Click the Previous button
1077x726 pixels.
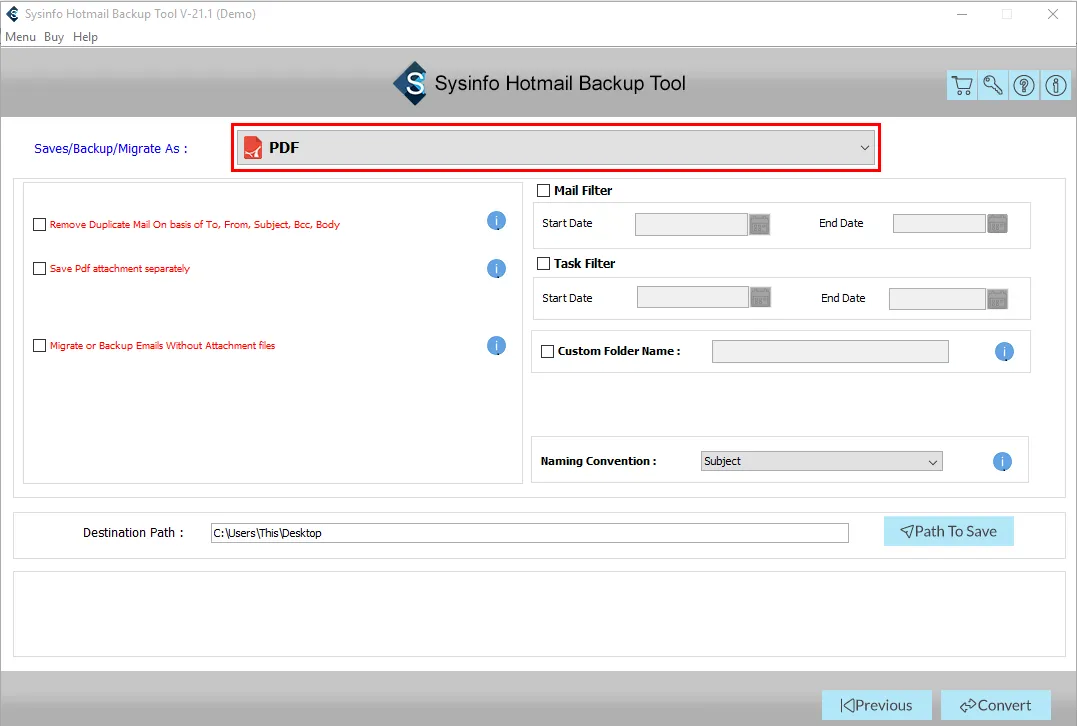tap(876, 705)
